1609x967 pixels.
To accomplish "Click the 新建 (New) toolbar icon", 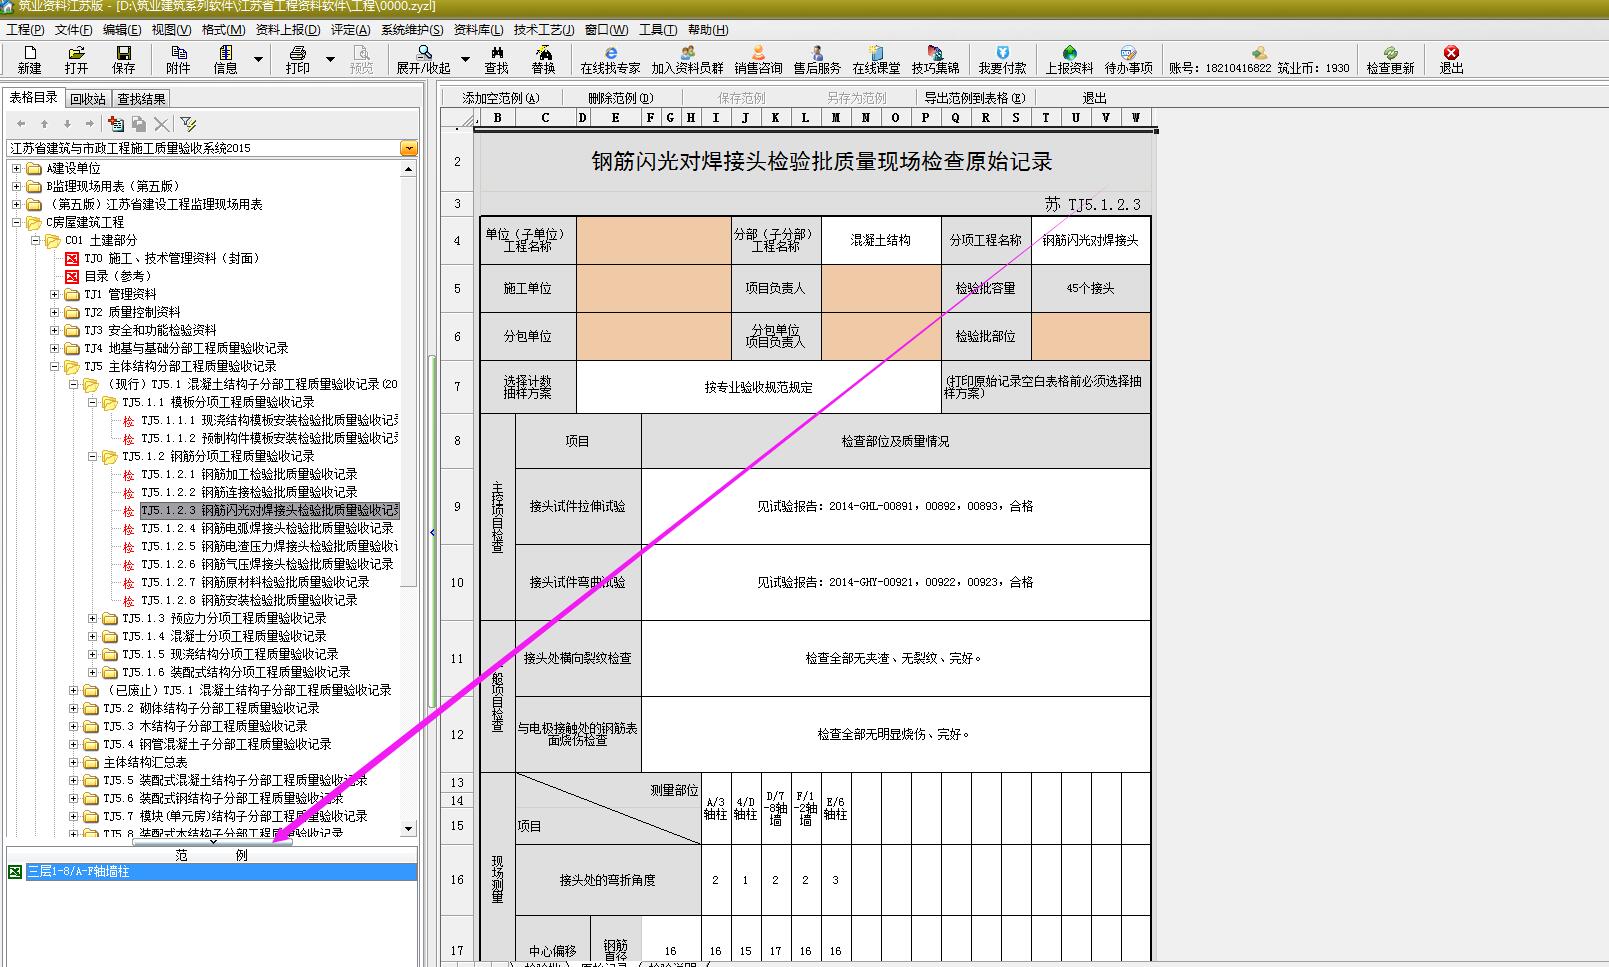I will click(29, 59).
